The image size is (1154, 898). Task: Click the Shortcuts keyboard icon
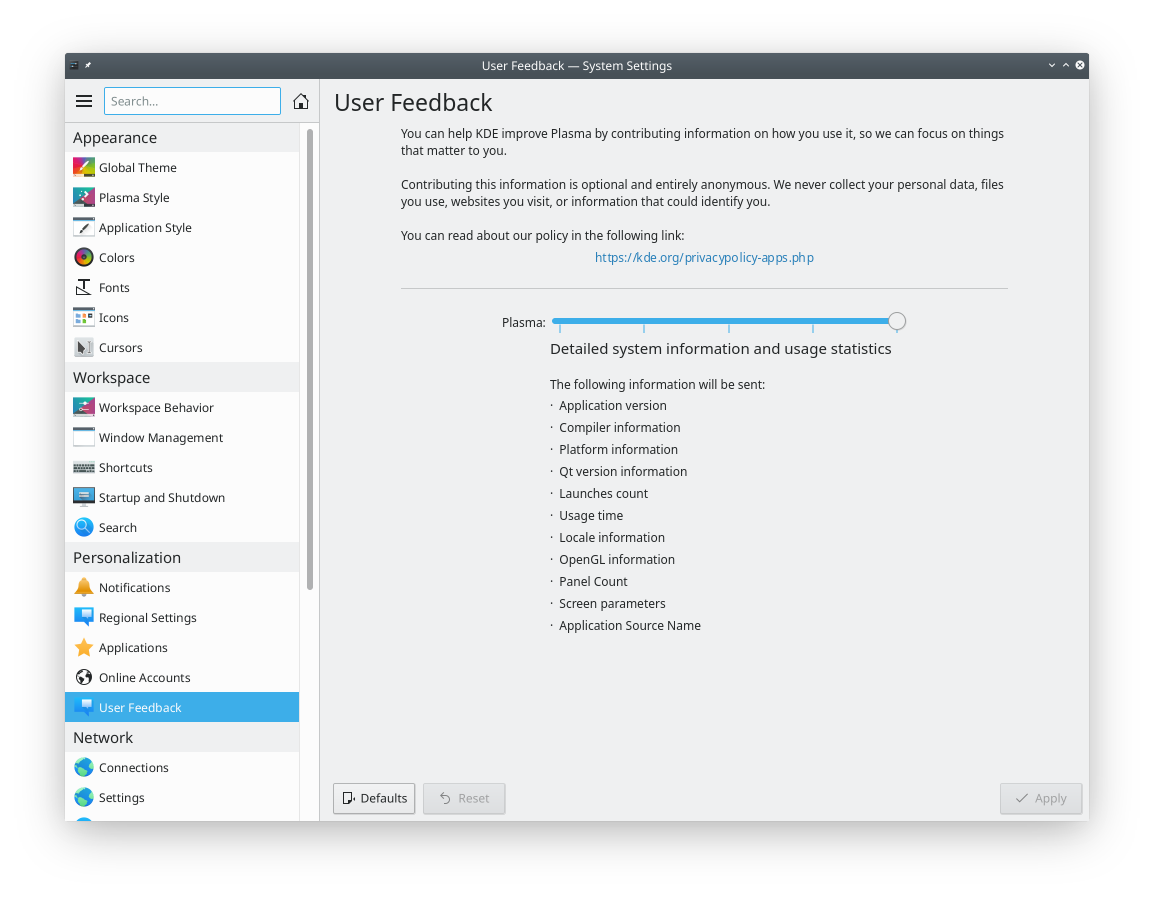[x=84, y=467]
